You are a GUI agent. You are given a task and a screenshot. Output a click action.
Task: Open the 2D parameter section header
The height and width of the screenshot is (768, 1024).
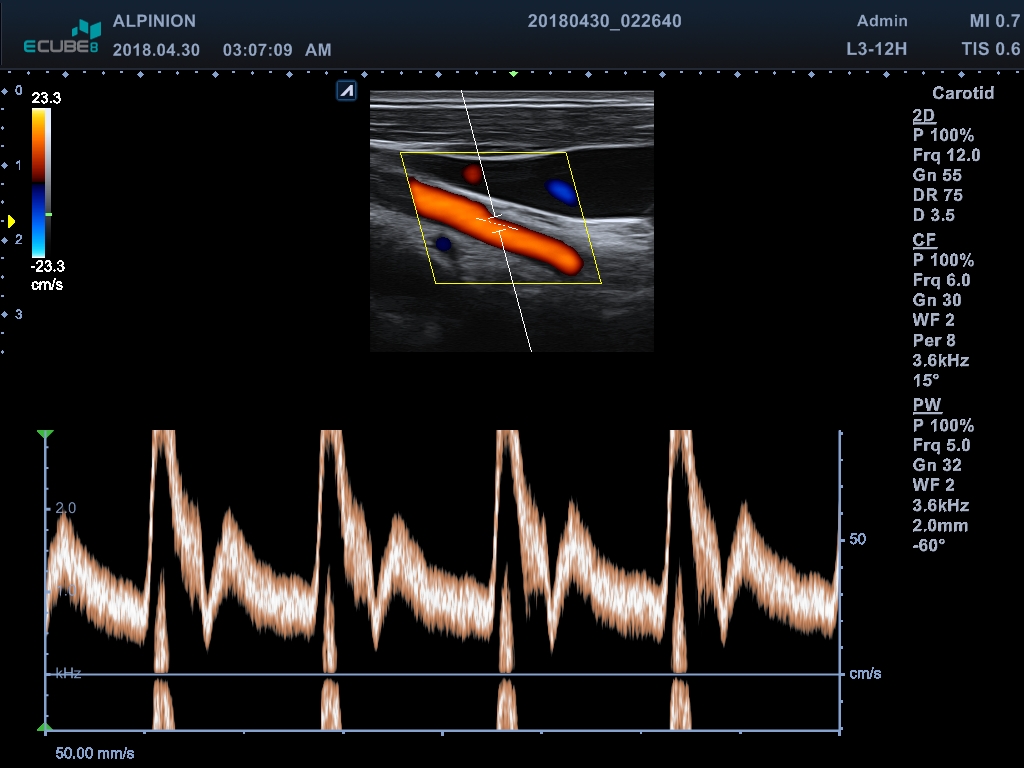pyautogui.click(x=924, y=115)
